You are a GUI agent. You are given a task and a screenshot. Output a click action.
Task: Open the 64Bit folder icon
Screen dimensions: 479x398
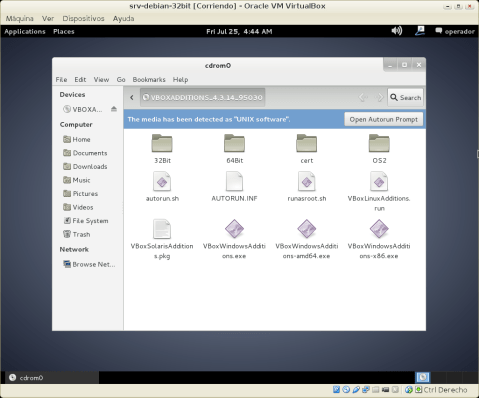(234, 143)
